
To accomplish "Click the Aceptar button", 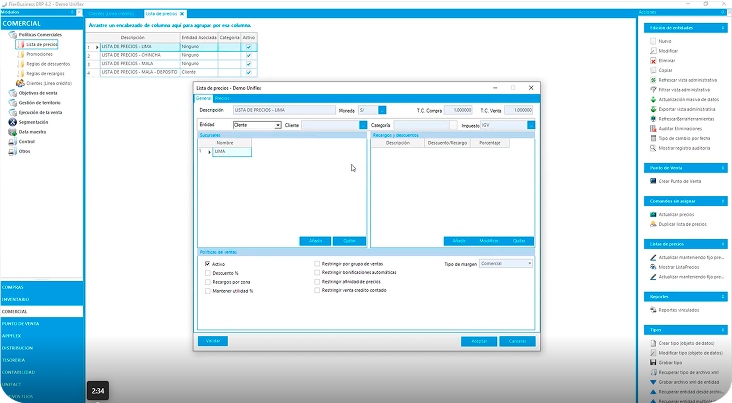I will [x=479, y=341].
